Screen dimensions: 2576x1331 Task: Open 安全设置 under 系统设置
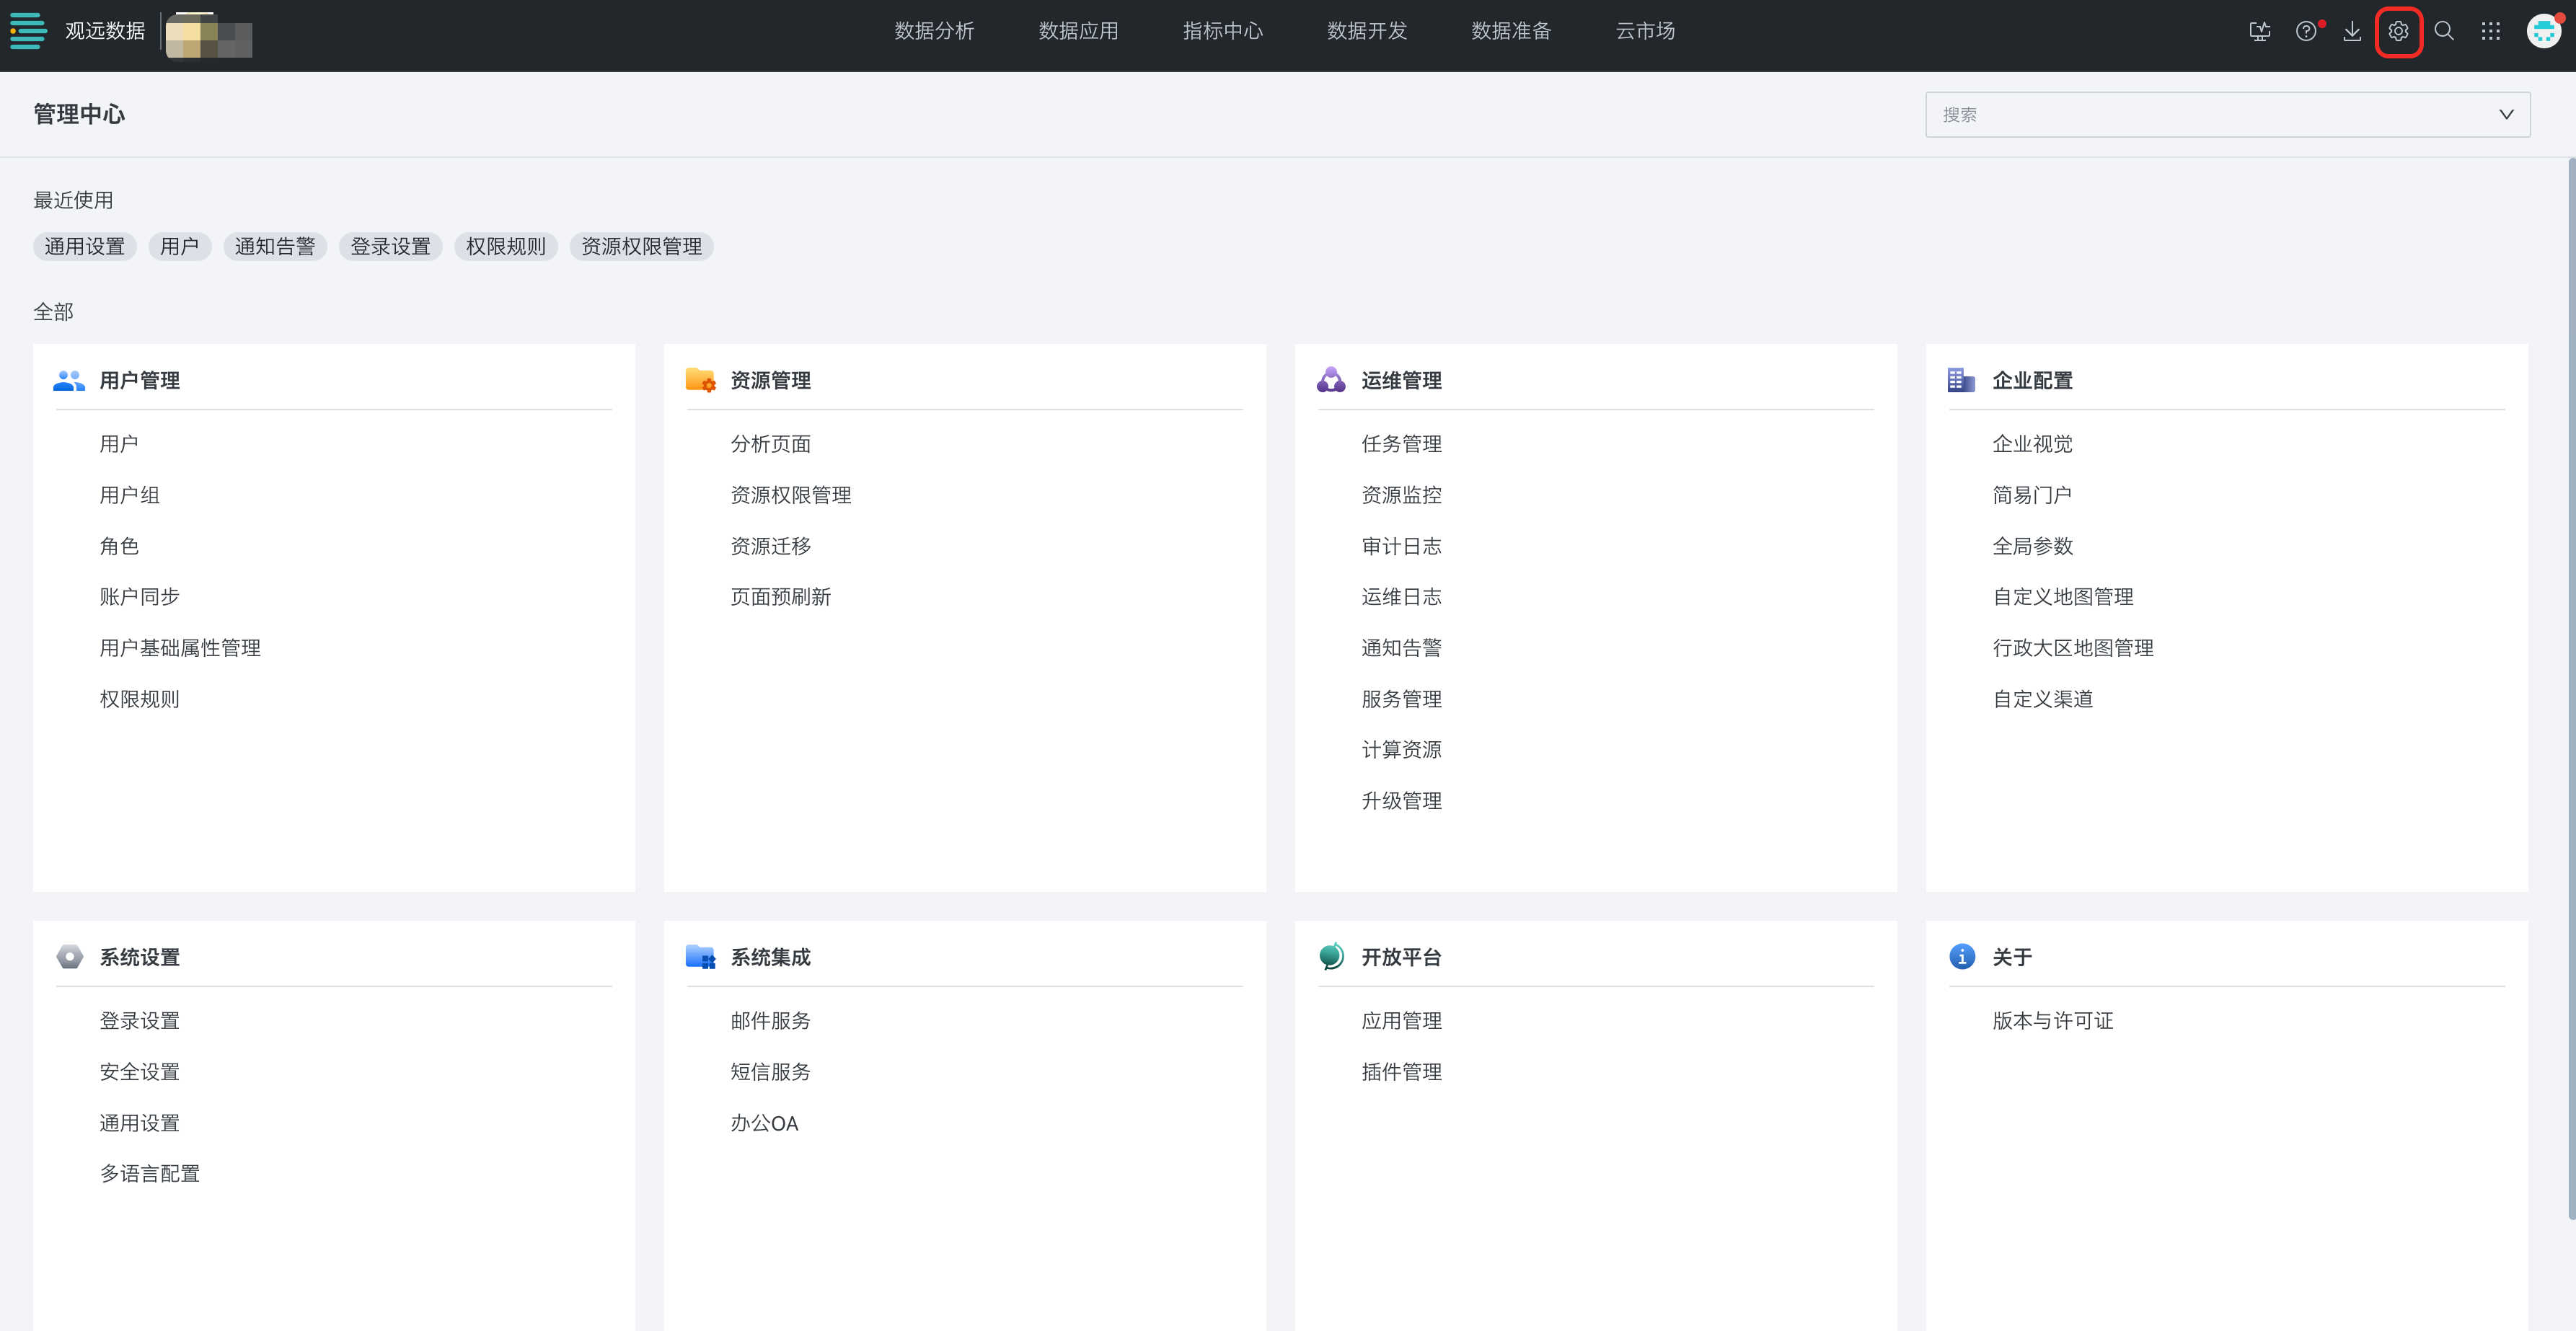click(x=139, y=1072)
